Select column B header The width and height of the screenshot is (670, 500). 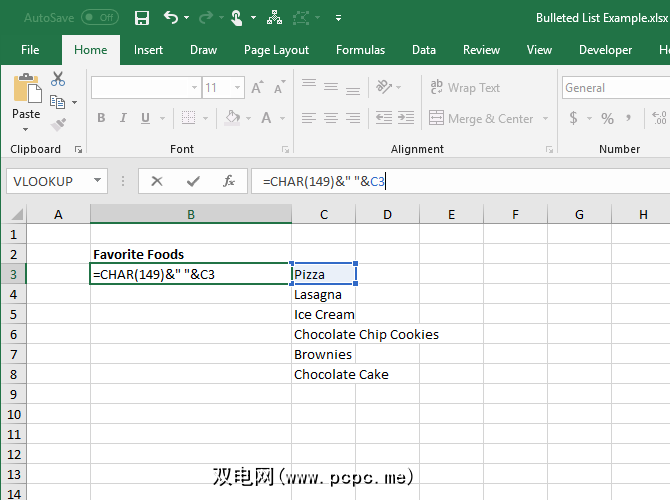pos(191,214)
